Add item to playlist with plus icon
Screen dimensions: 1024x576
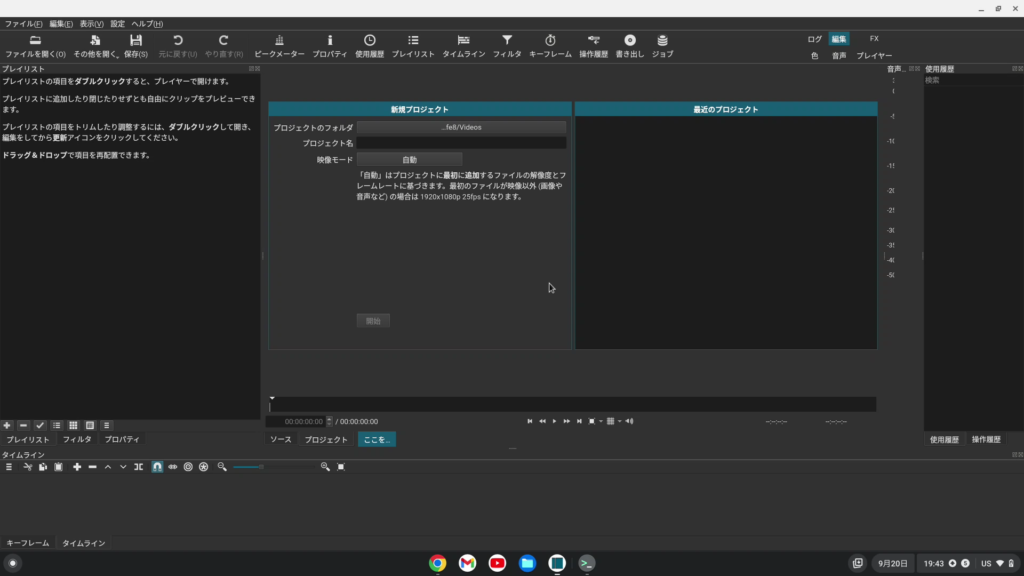click(7, 425)
